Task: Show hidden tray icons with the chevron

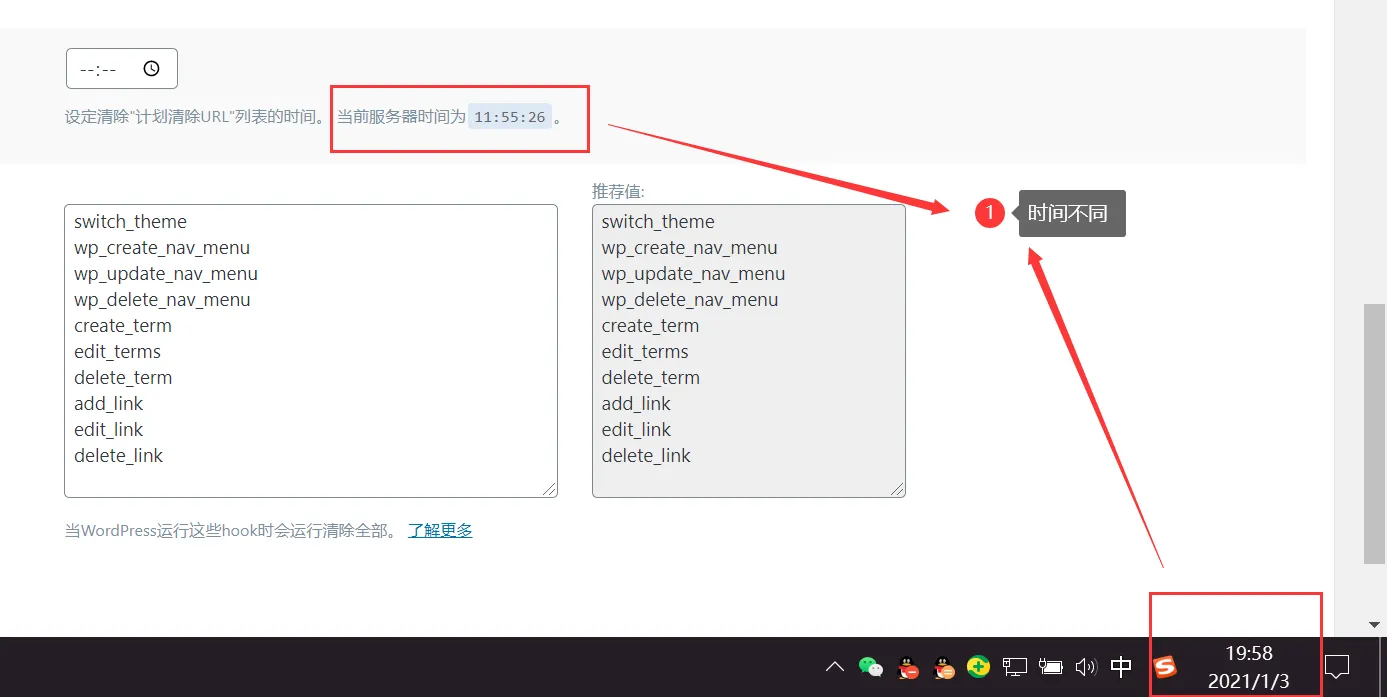Action: tap(835, 667)
